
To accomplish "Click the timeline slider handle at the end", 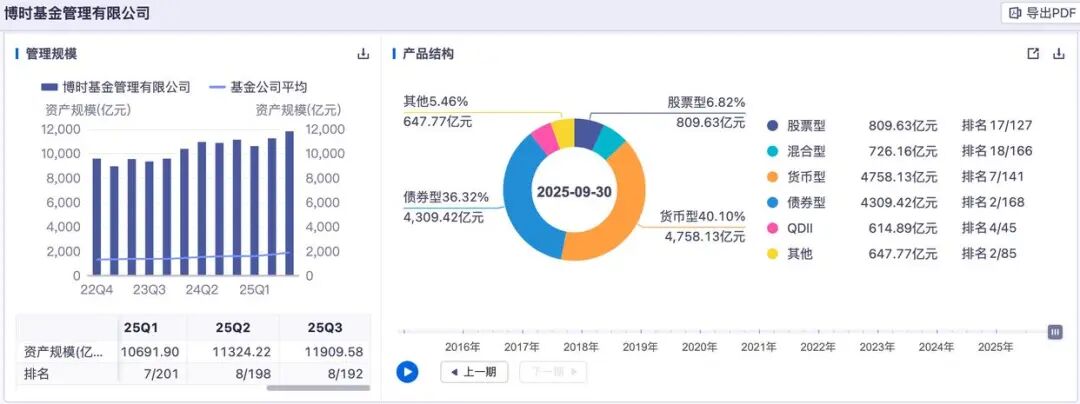I will 1055,332.
